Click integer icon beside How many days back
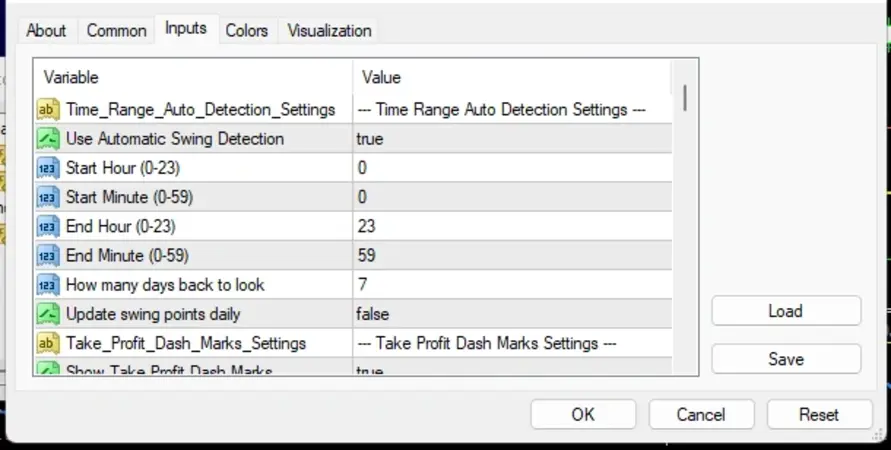Viewport: 891px width, 450px height. pyautogui.click(x=48, y=285)
